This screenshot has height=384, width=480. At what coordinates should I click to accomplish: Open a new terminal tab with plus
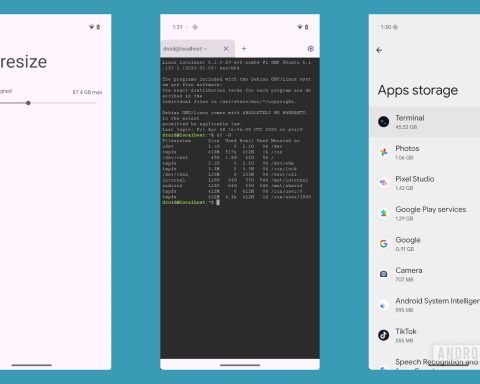(x=244, y=49)
